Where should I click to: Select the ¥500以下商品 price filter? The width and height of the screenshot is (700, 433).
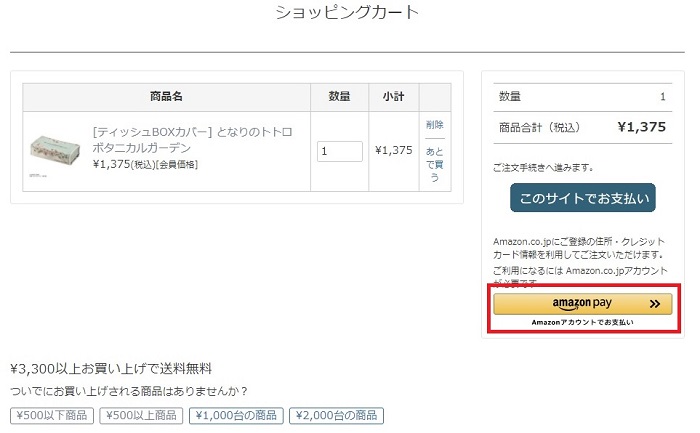click(51, 415)
